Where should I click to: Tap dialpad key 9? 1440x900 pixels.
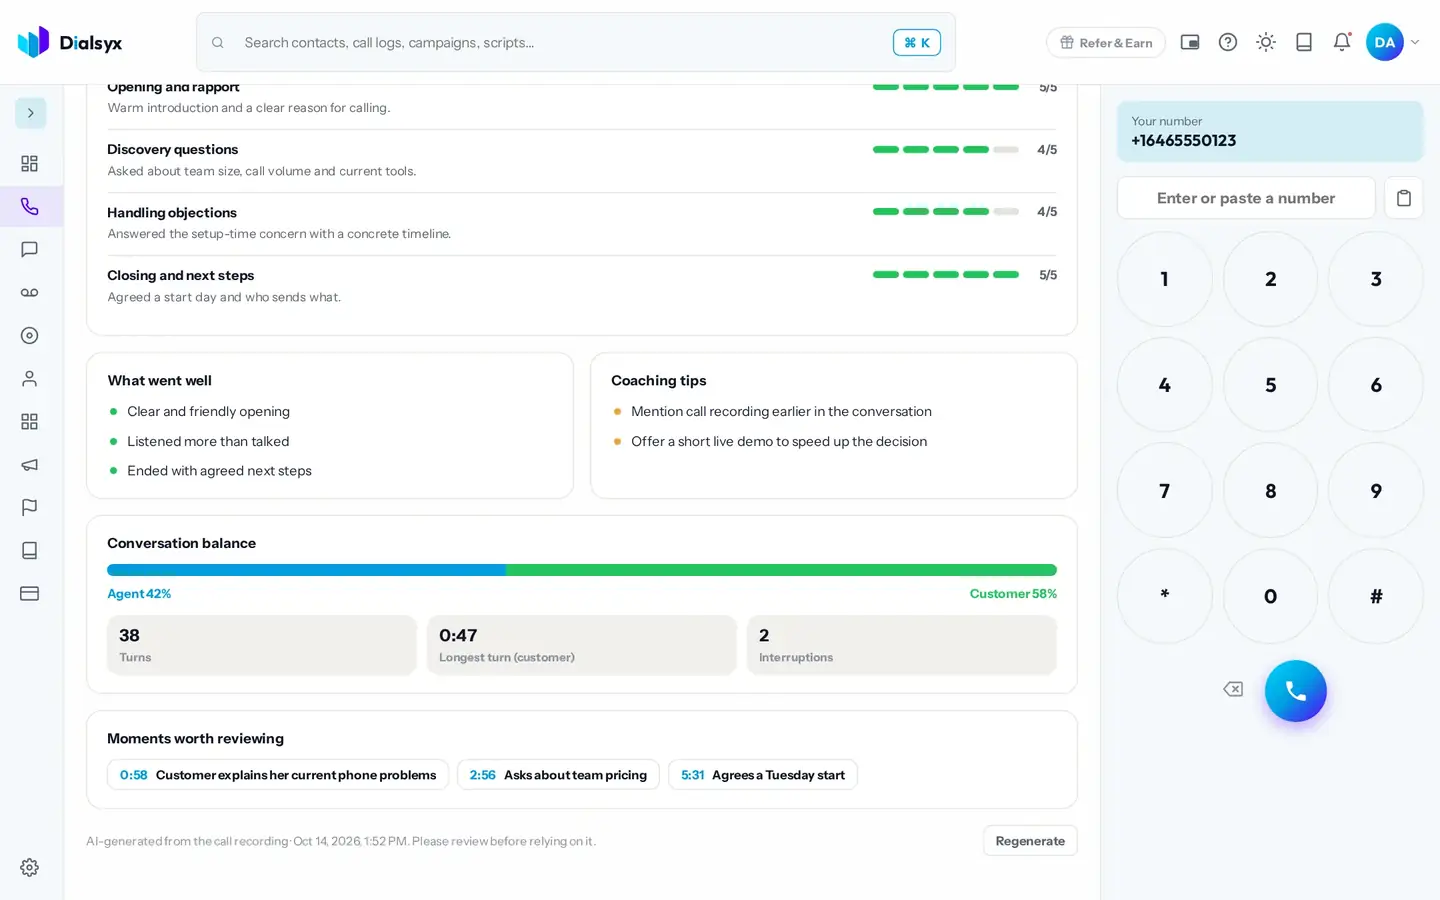click(1376, 490)
